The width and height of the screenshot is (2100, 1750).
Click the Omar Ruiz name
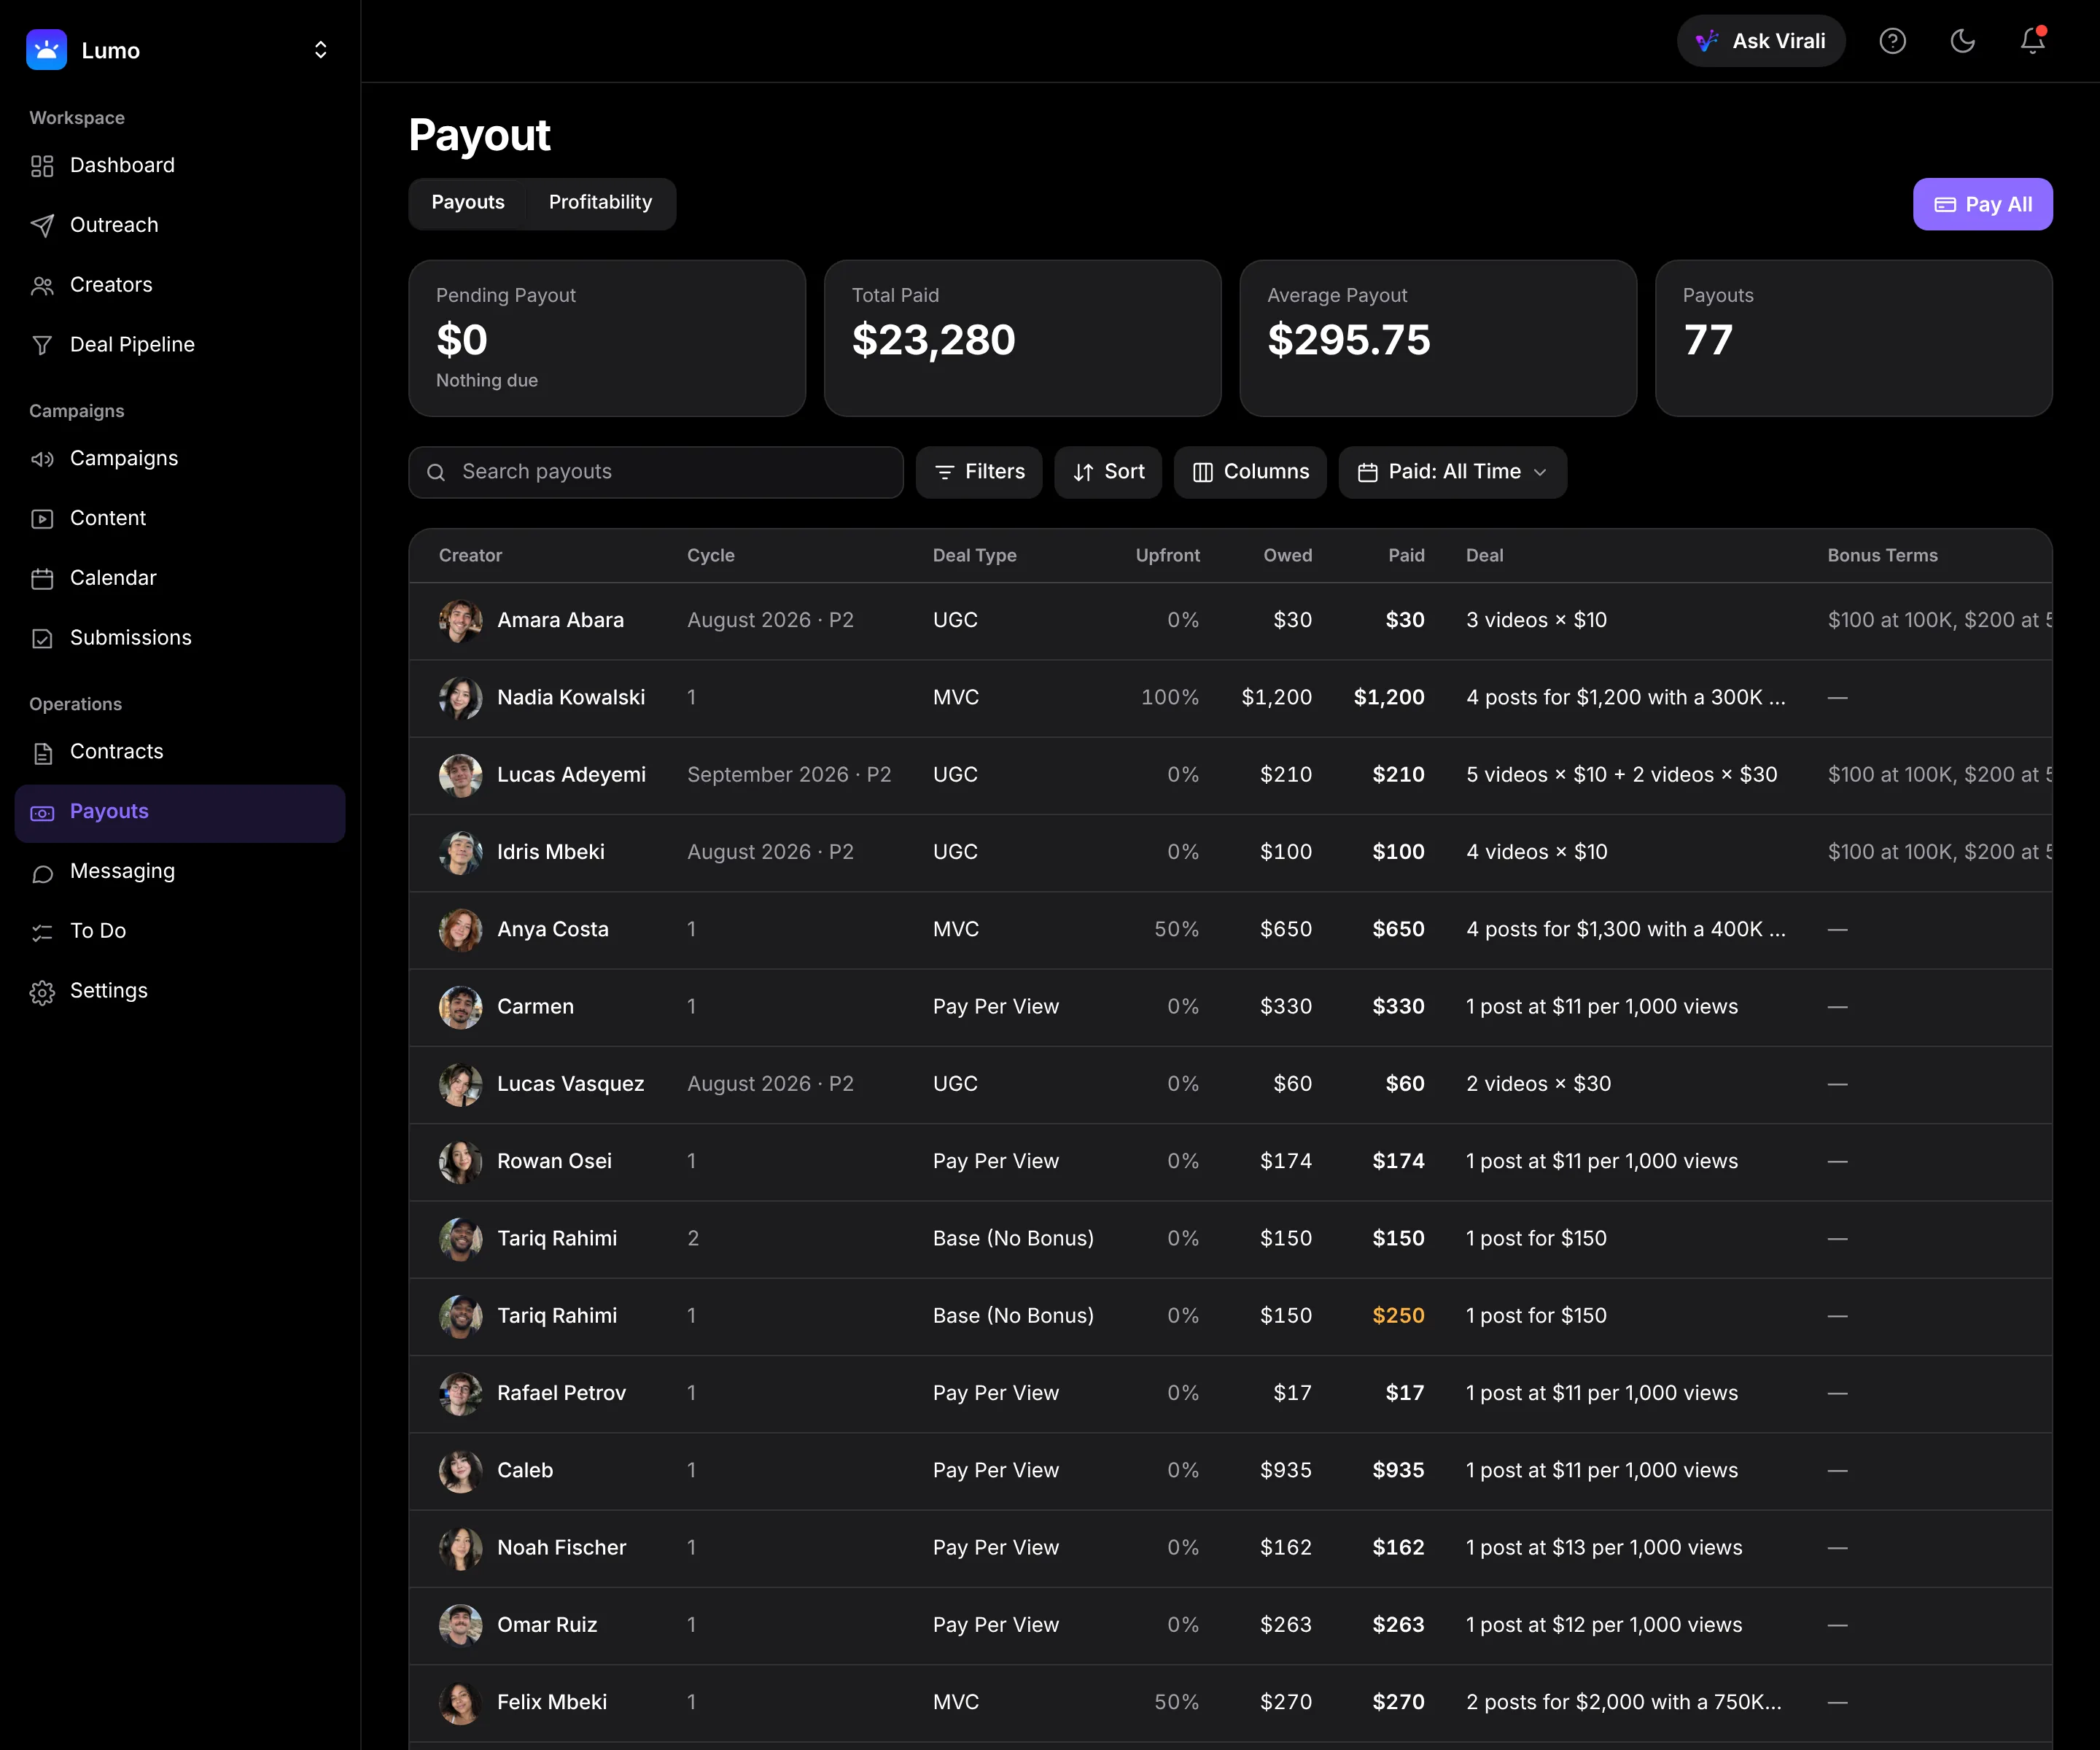tap(547, 1625)
